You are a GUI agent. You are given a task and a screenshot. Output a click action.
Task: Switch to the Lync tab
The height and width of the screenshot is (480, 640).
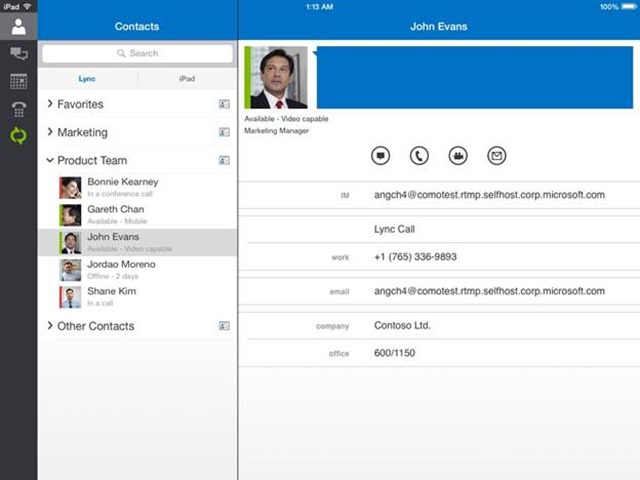point(88,78)
